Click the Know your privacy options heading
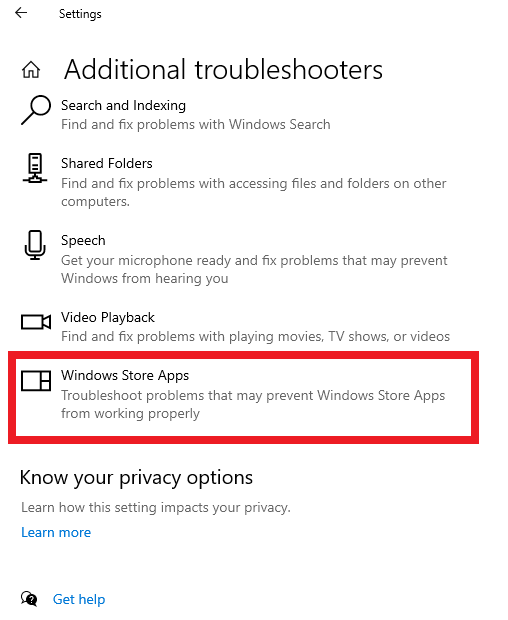Viewport: 508px width, 620px height. click(136, 478)
